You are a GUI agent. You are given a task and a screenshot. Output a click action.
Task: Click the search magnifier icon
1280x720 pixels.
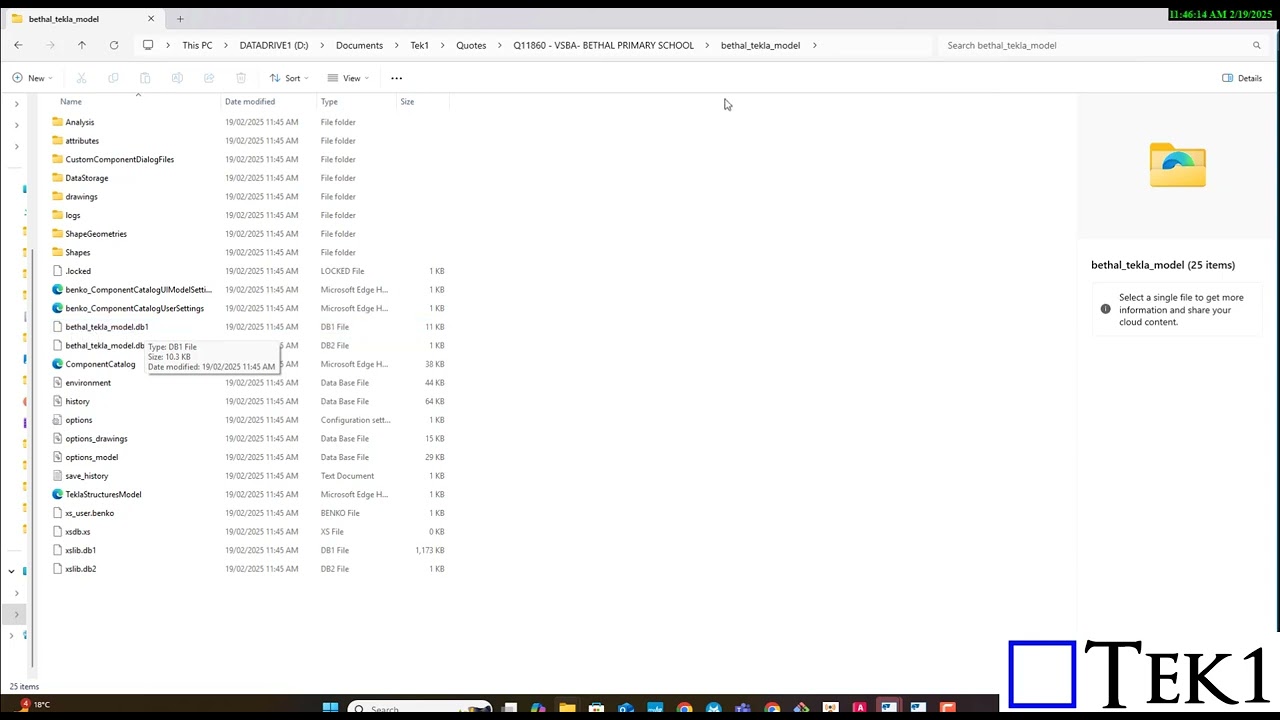click(x=1257, y=45)
